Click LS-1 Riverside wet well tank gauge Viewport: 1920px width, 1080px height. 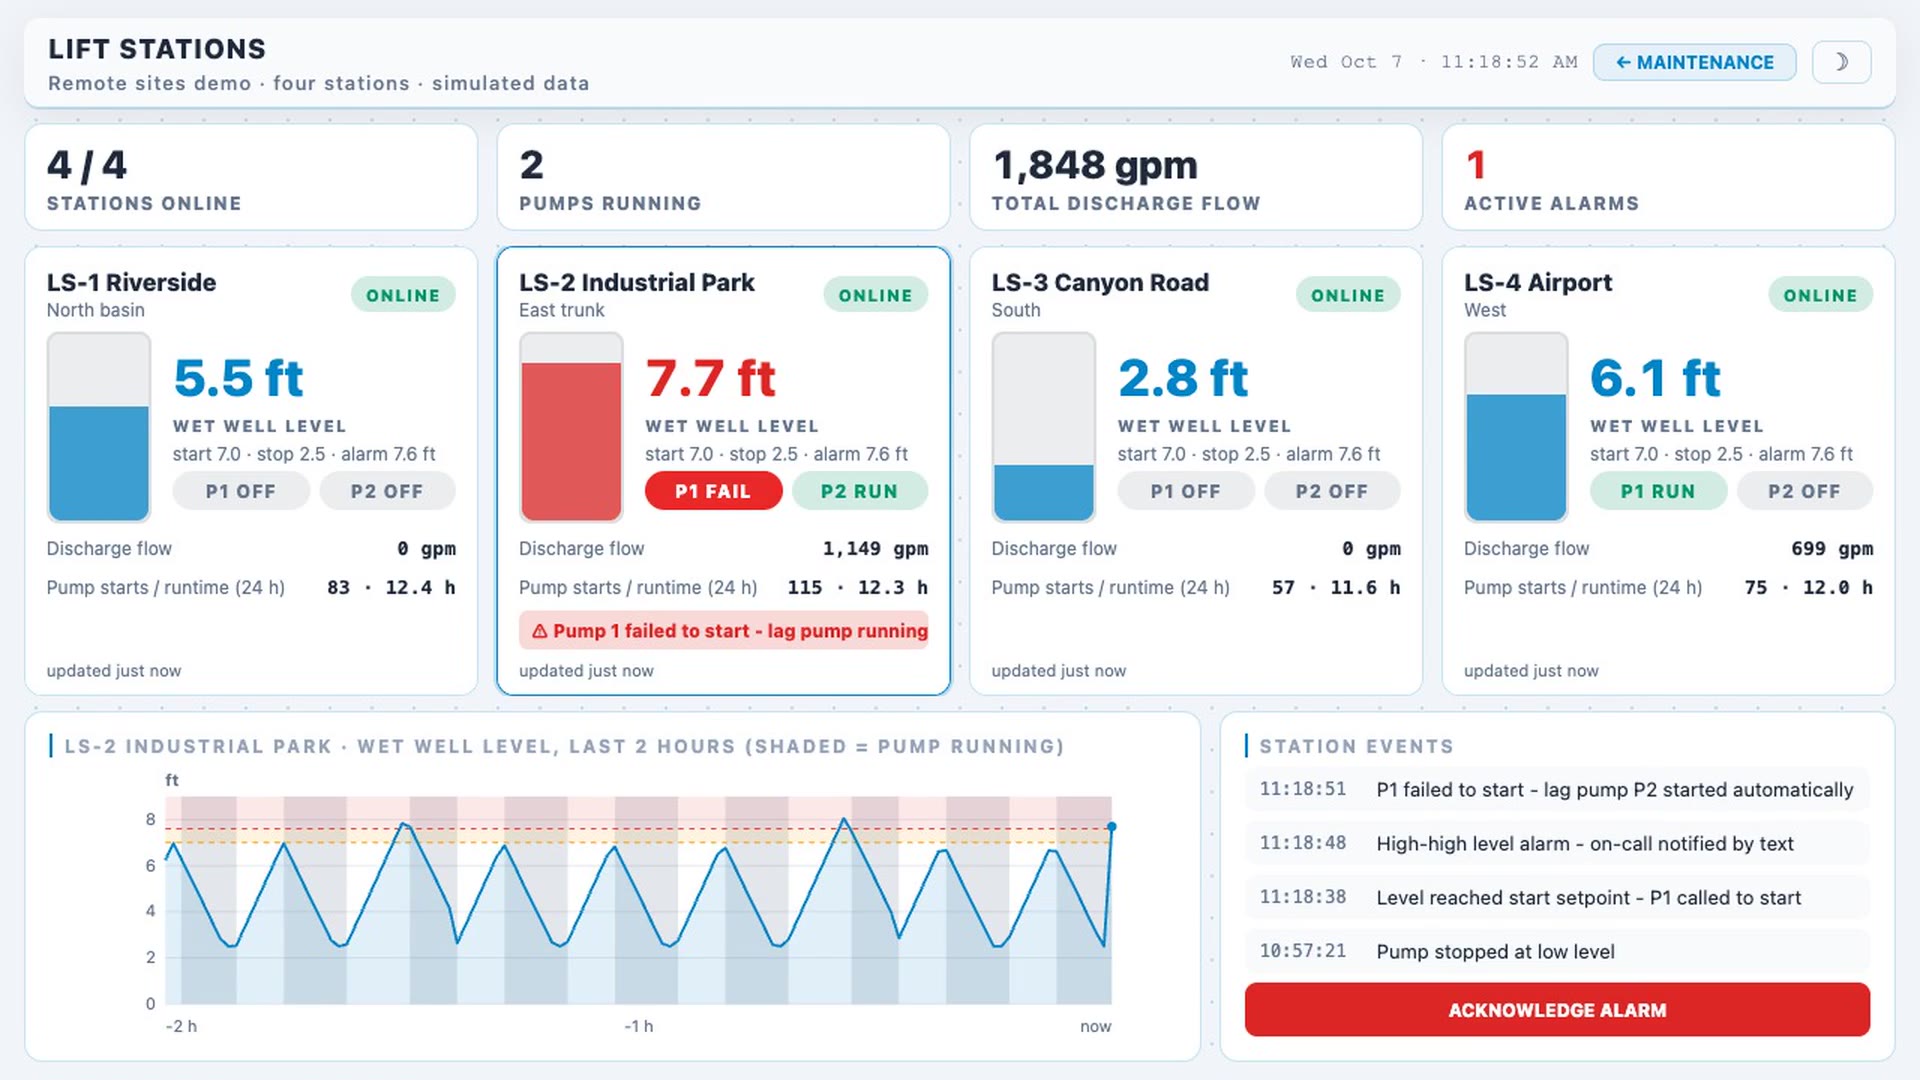pos(99,427)
